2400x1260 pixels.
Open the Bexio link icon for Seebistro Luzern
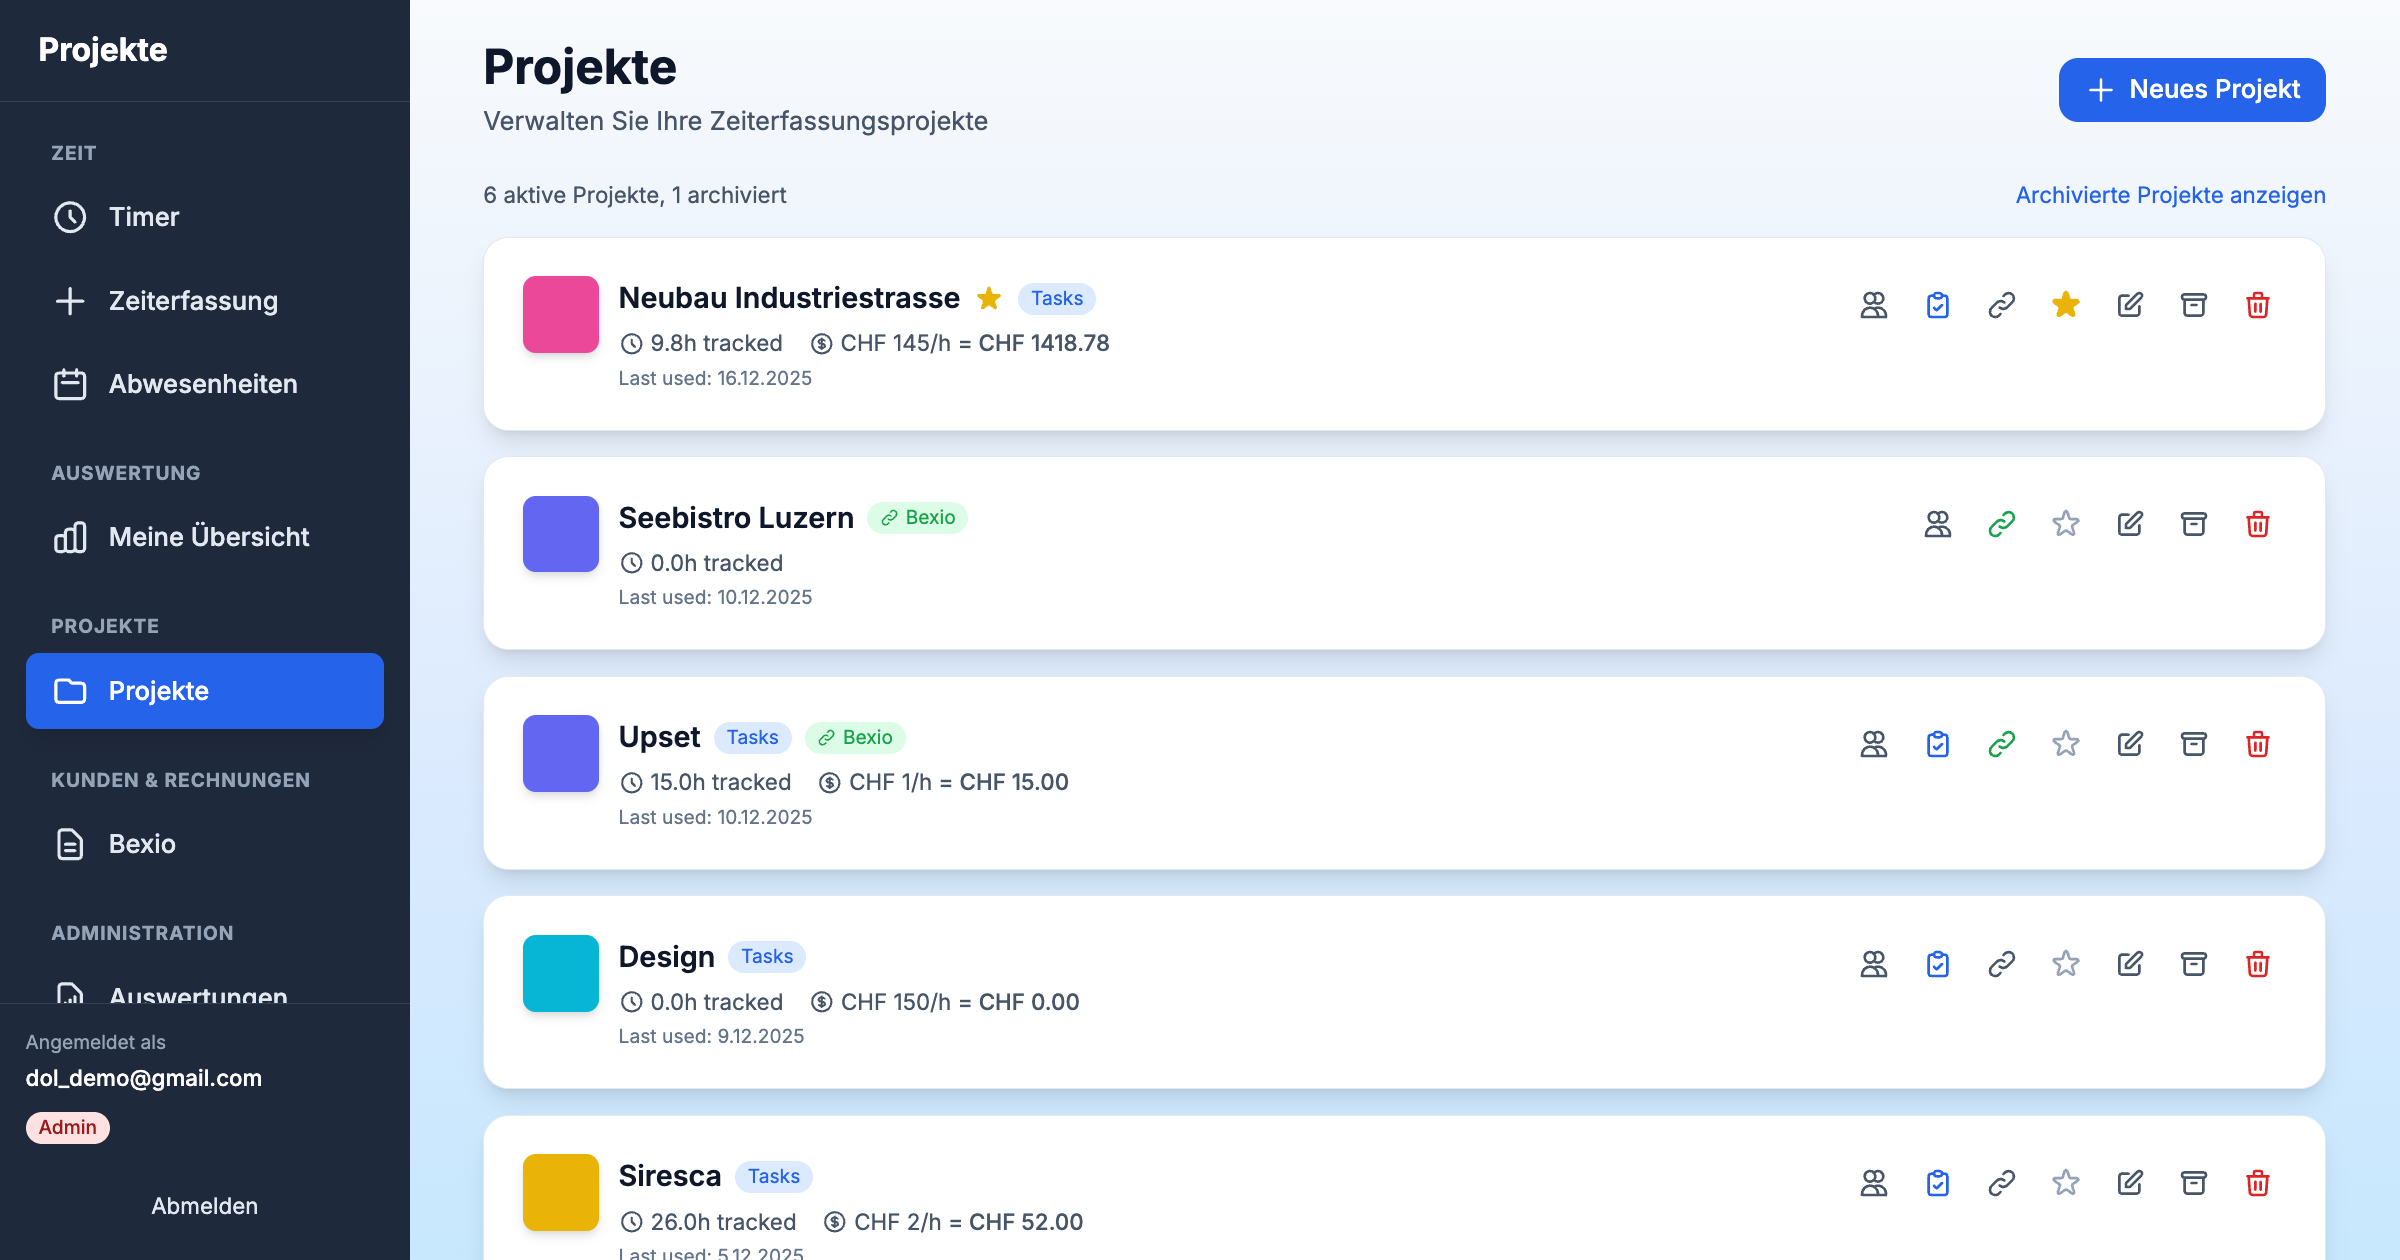tap(2001, 523)
